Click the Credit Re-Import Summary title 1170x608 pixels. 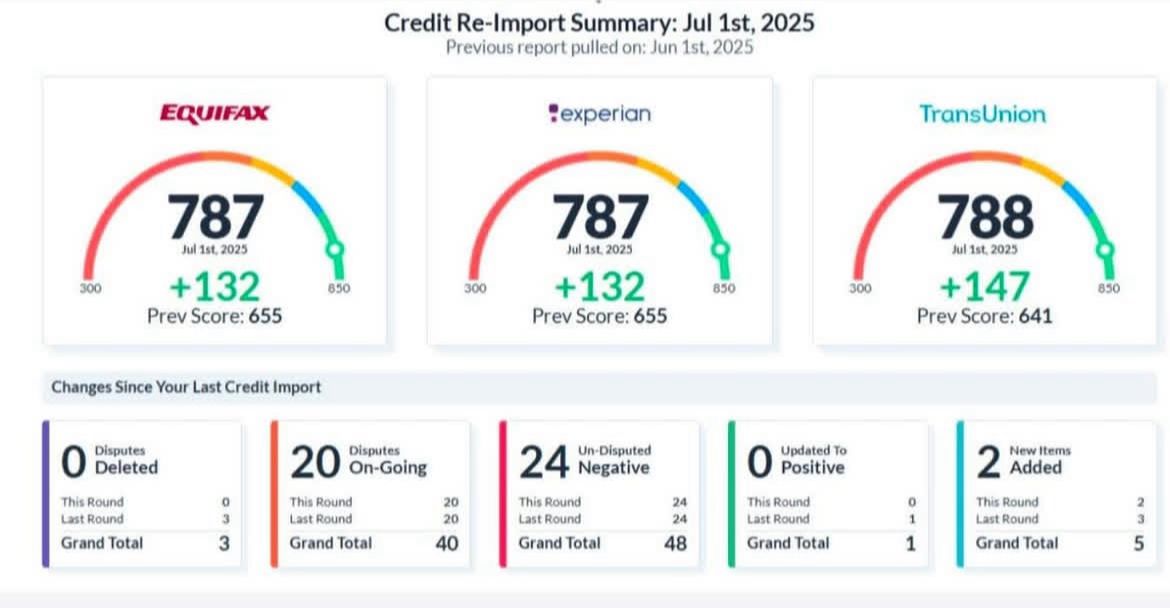point(599,22)
